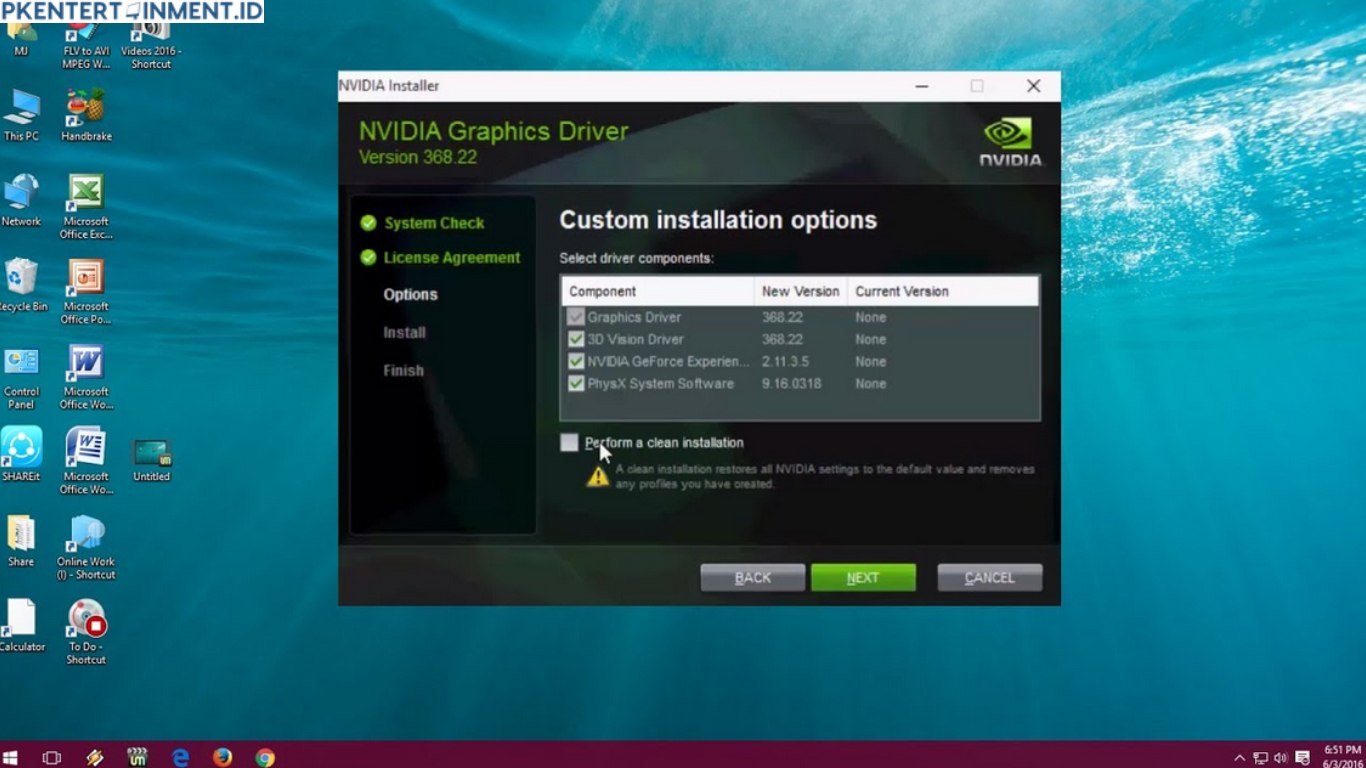
Task: Uncheck the PhysX System Software component
Action: pos(576,383)
